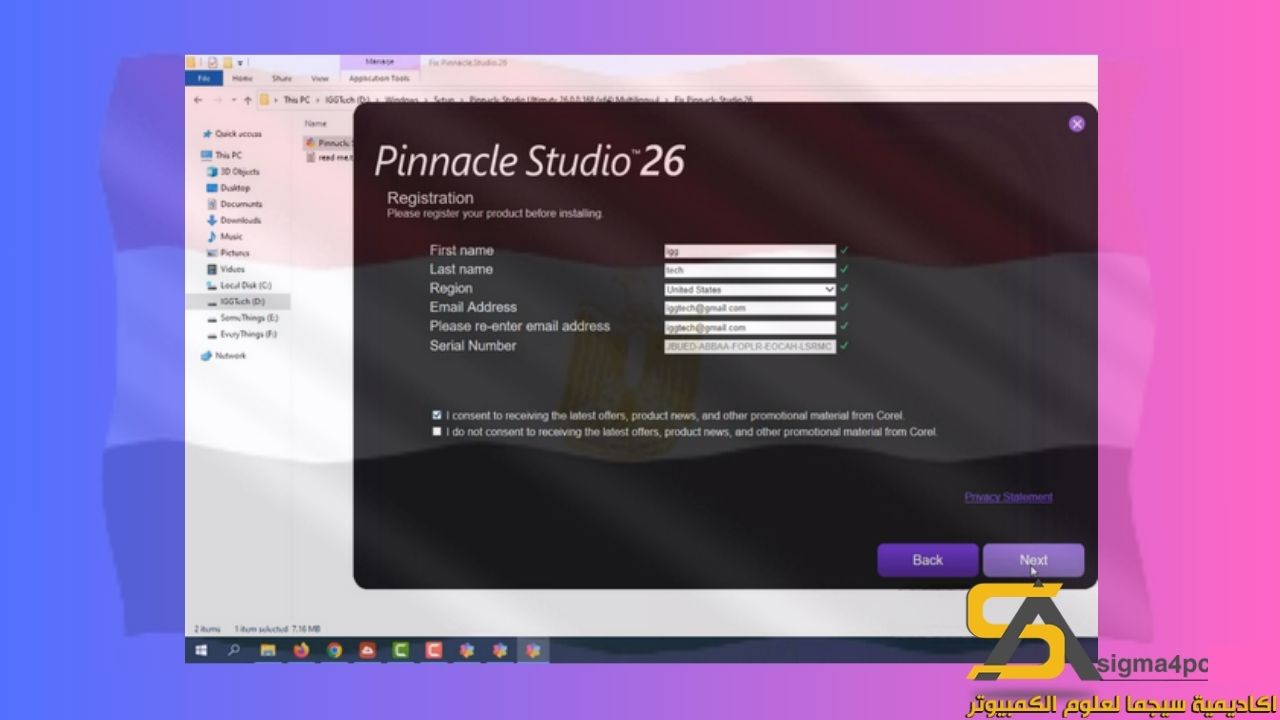Launch Google Chrome from the taskbar

(x=334, y=651)
